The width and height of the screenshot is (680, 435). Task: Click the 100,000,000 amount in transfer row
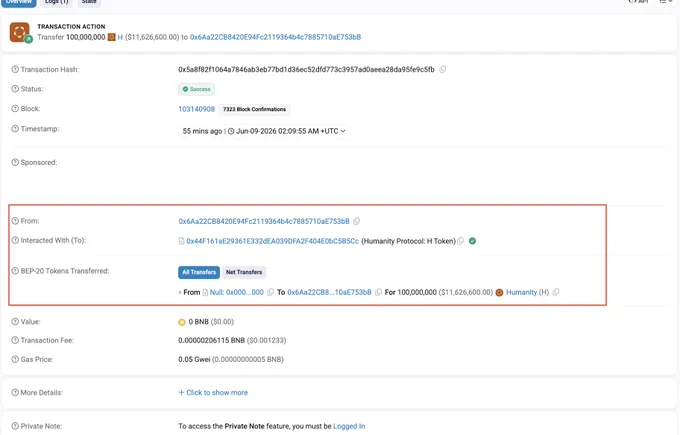(417, 292)
